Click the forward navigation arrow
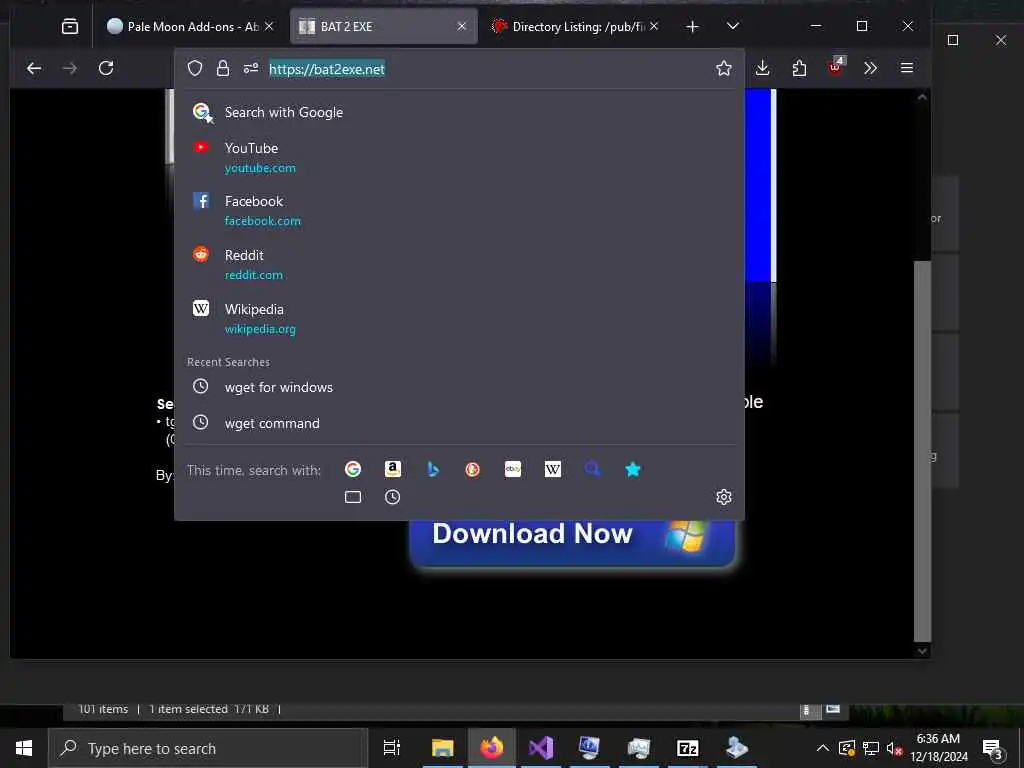Viewport: 1024px width, 768px height. tap(69, 68)
